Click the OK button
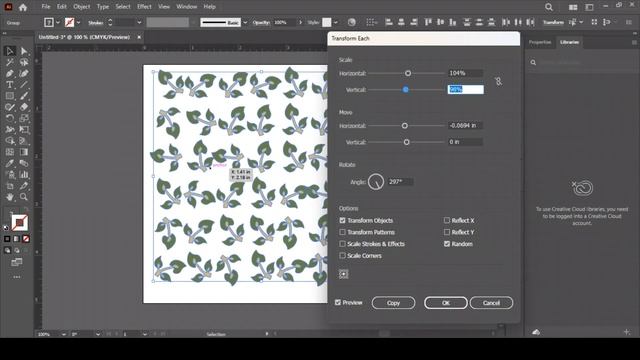The height and width of the screenshot is (360, 640). (446, 303)
